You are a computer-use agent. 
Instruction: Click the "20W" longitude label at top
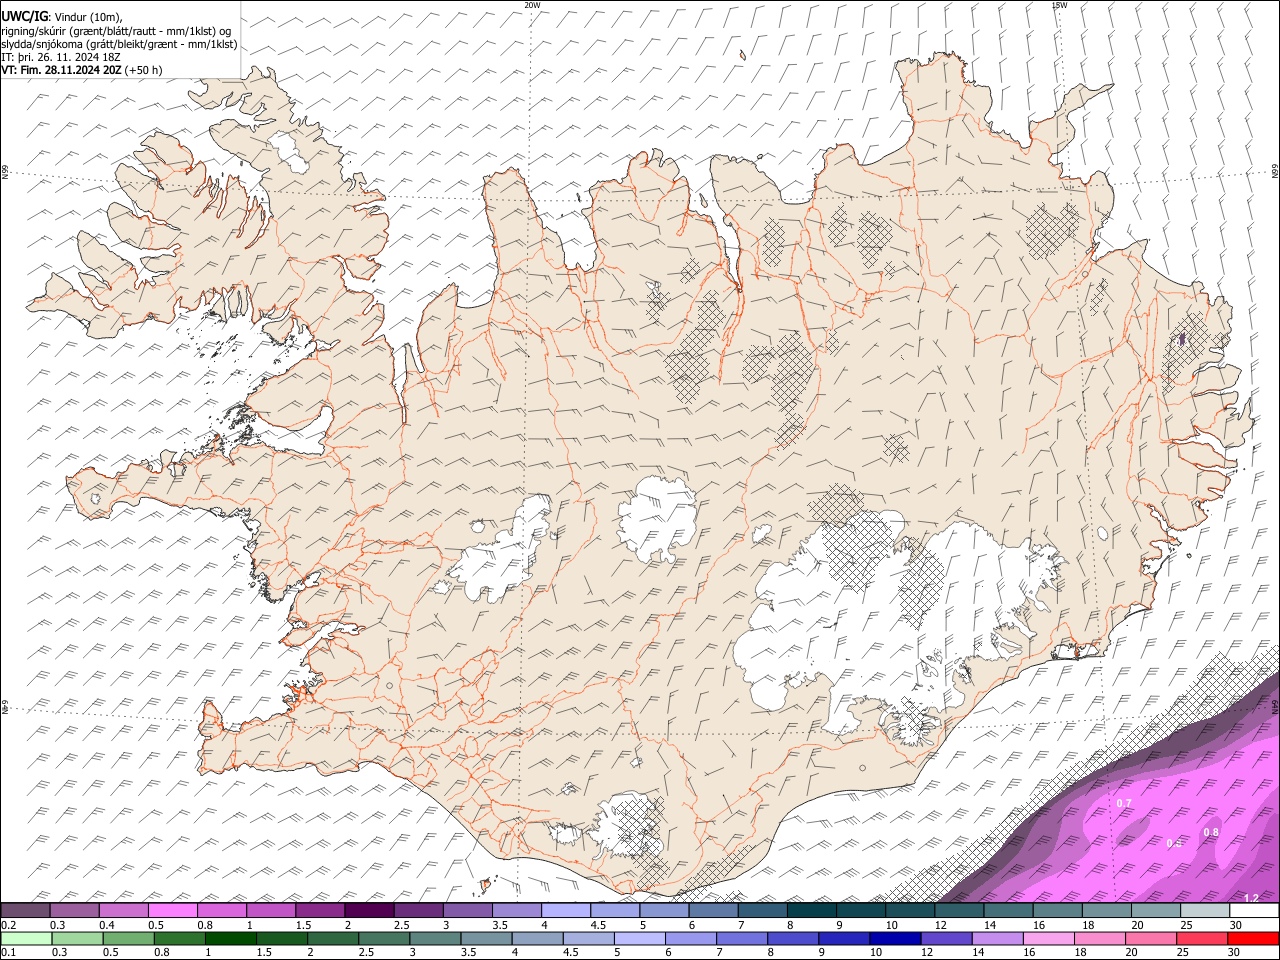click(532, 5)
